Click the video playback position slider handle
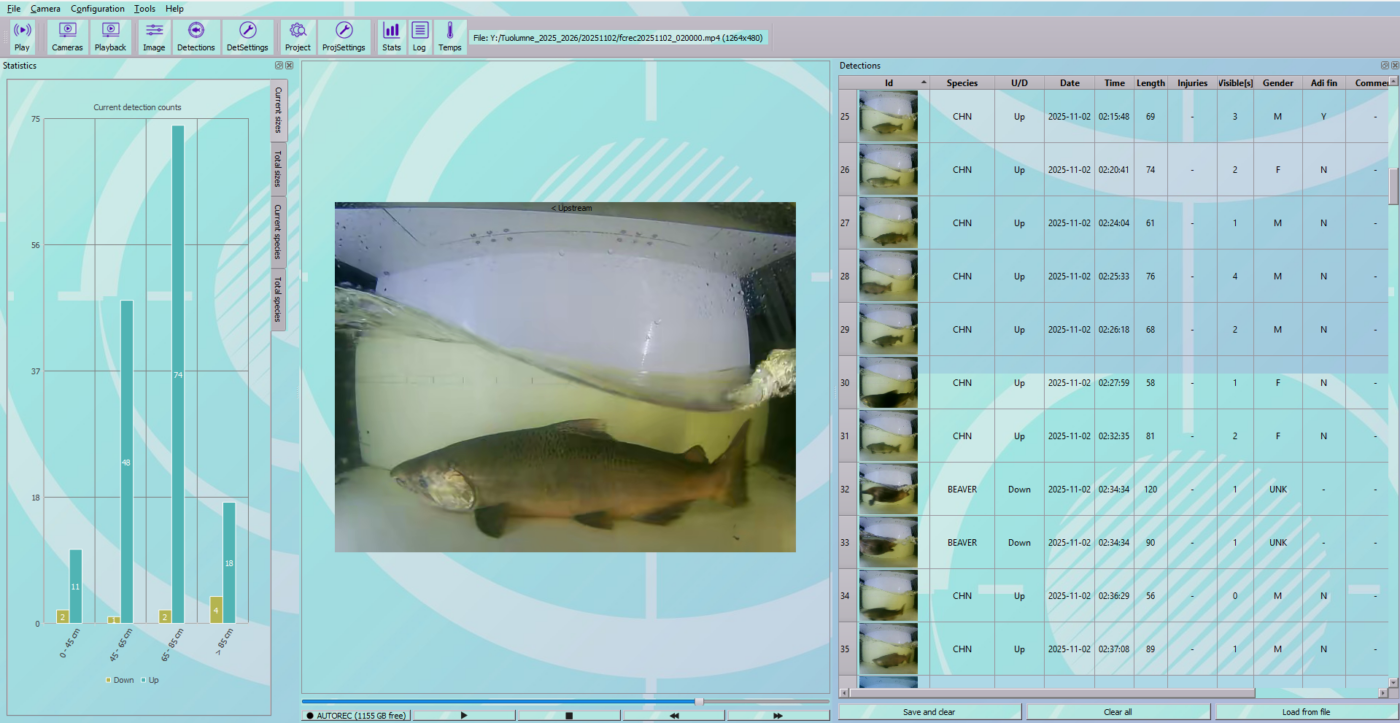1400x723 pixels. [x=699, y=701]
